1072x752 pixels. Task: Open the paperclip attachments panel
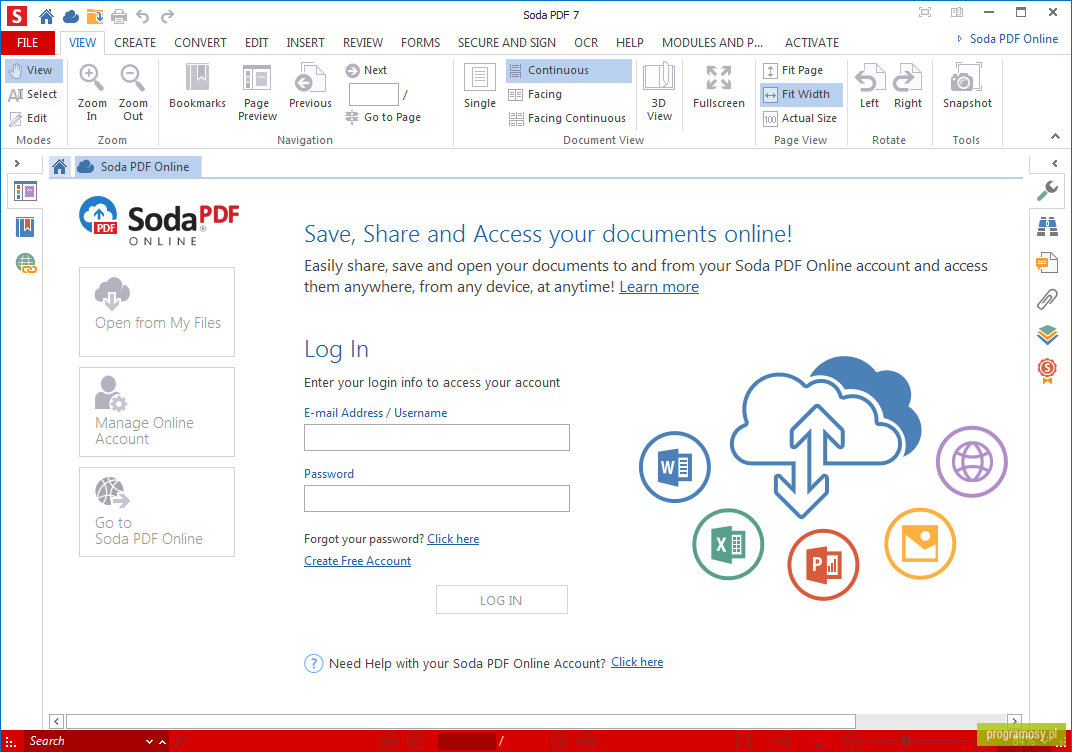pyautogui.click(x=1047, y=299)
